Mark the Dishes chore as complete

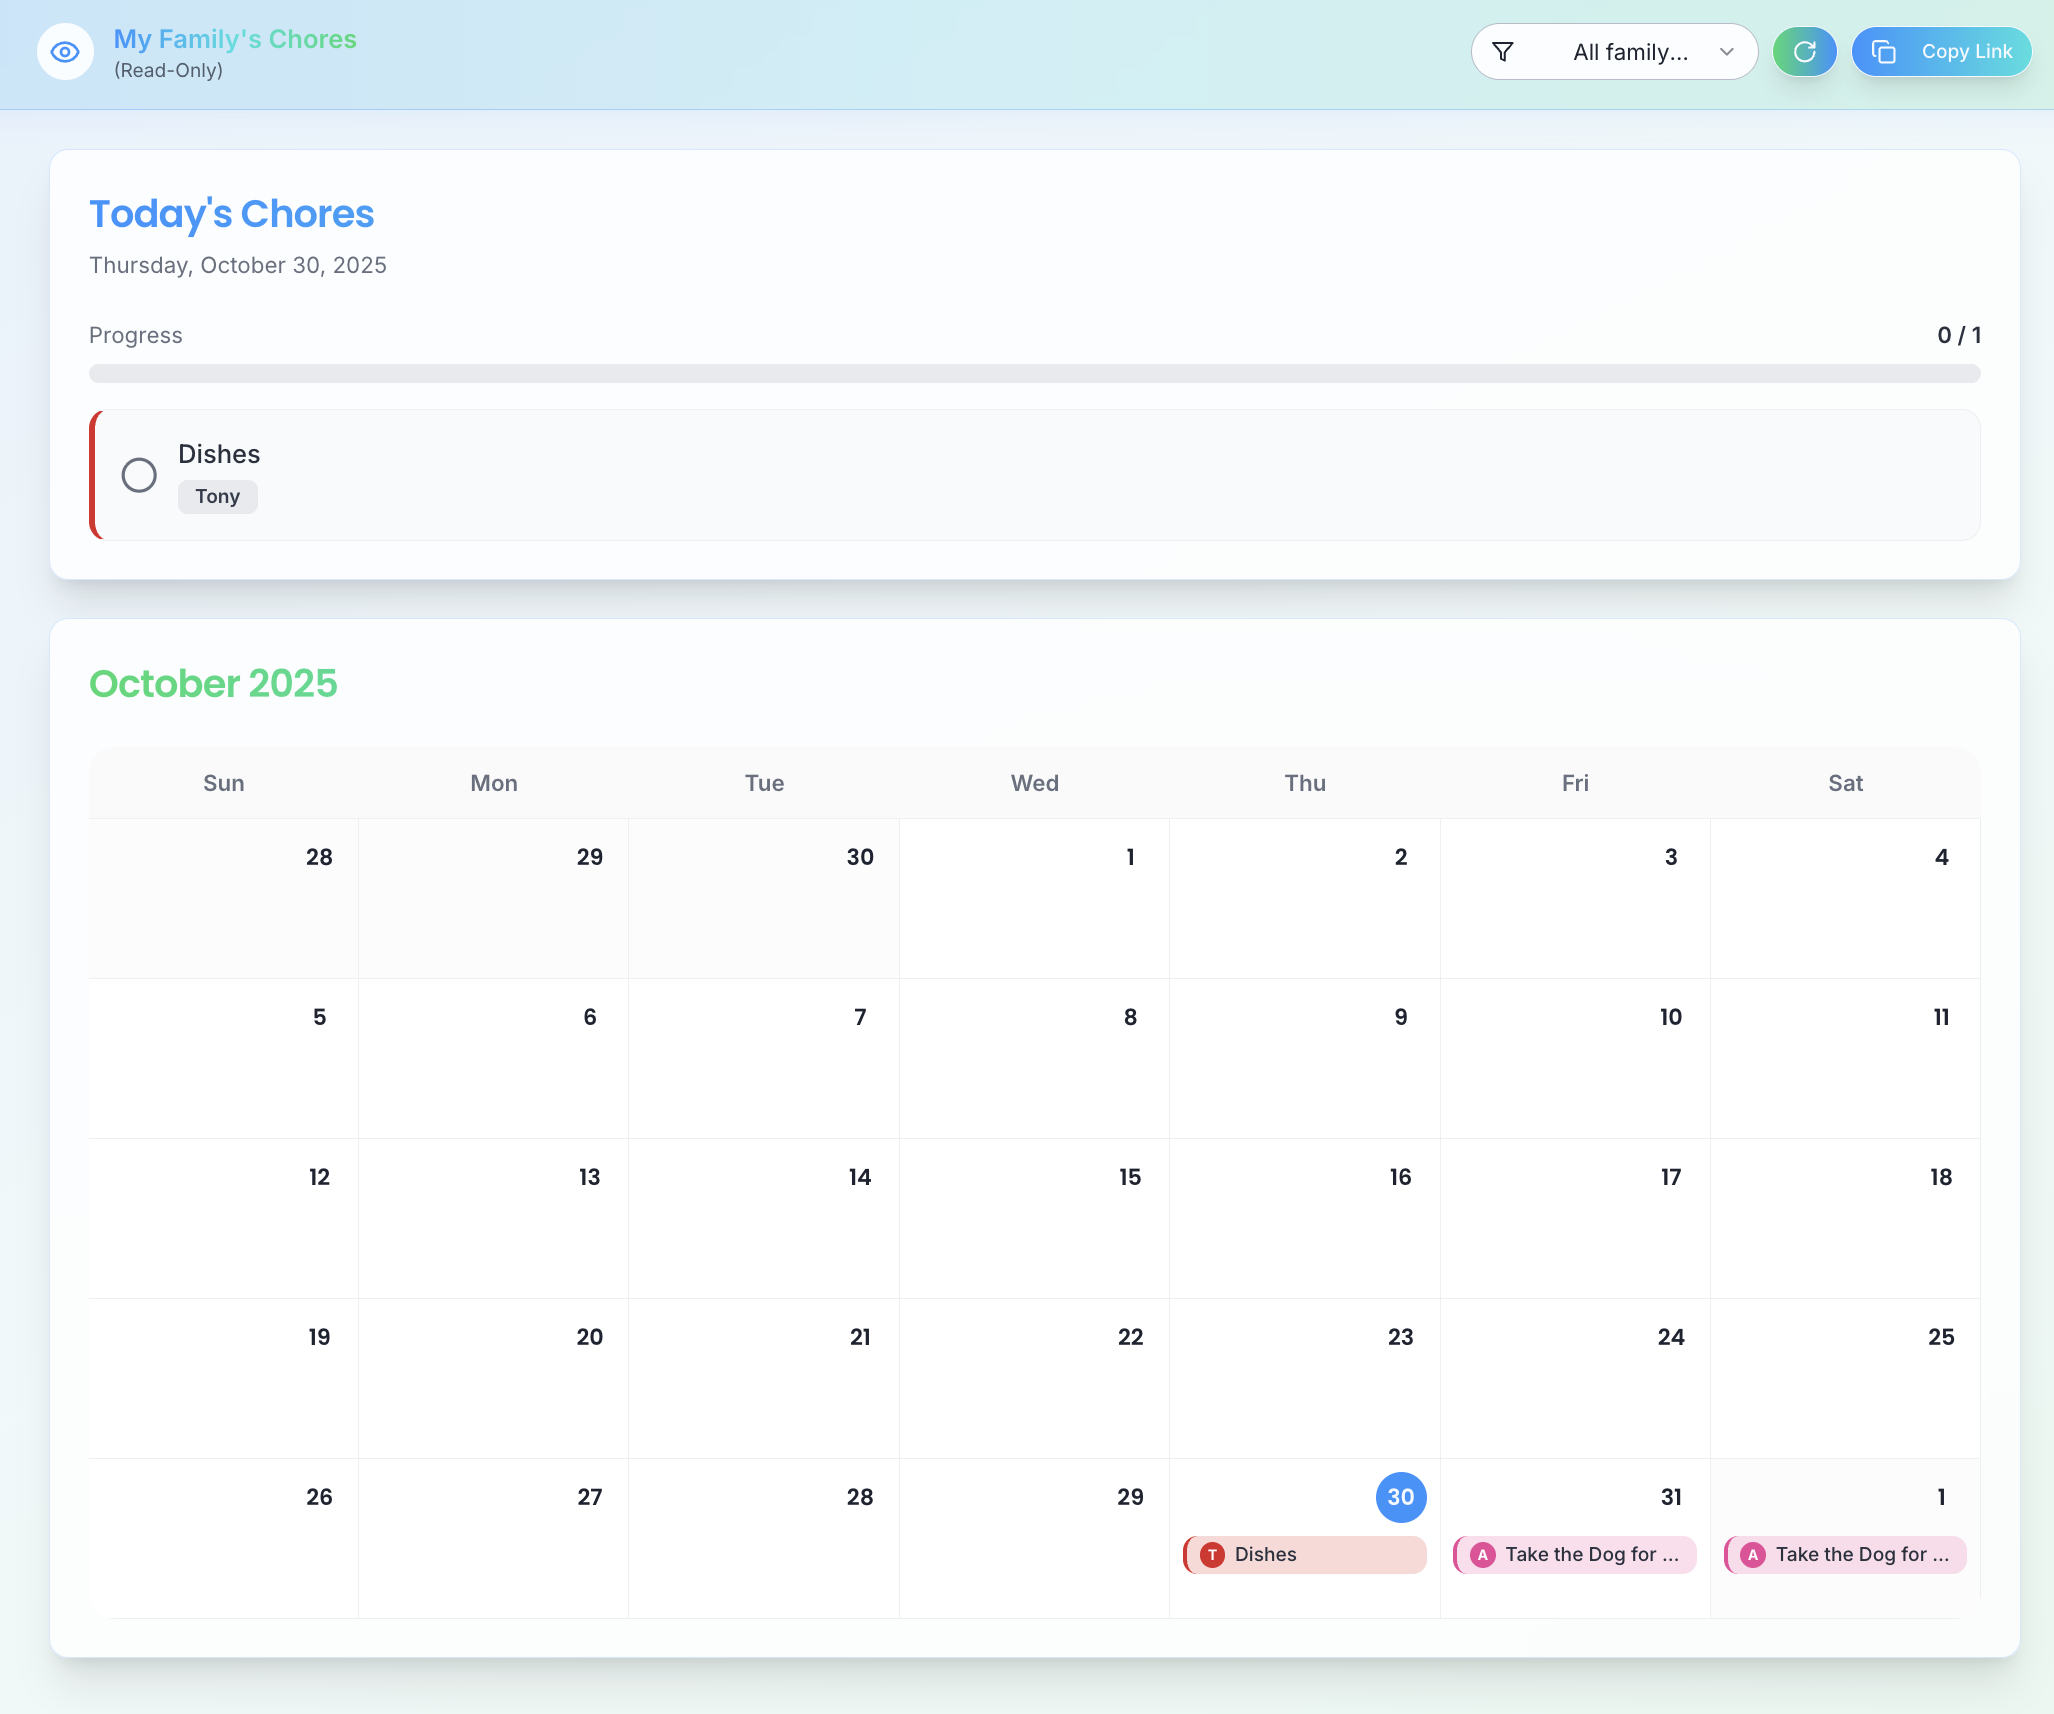click(139, 475)
